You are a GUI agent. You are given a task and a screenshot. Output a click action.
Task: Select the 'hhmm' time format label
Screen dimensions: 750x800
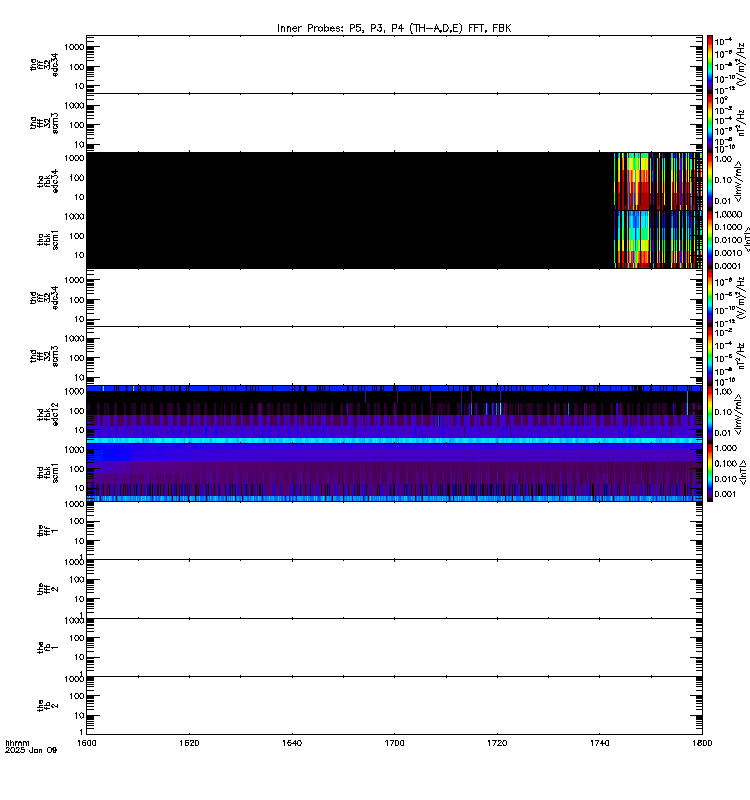tap(17, 743)
